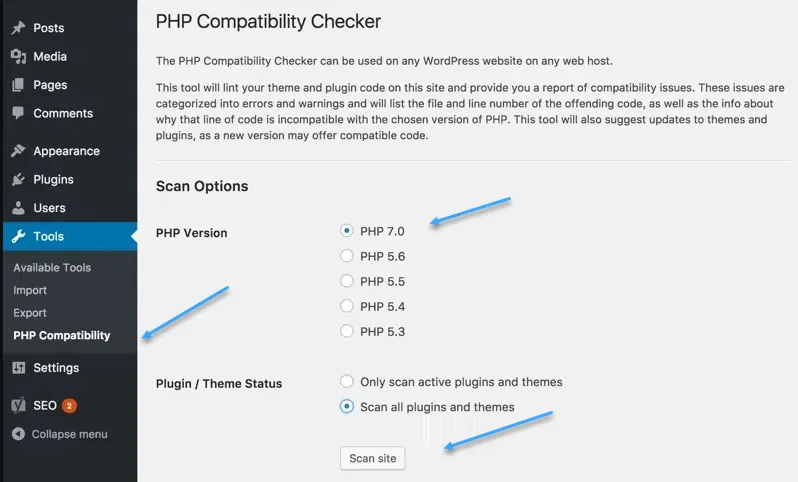Screen dimensions: 798x482
Task: Click the Comments speech bubble icon
Action: click(x=18, y=113)
